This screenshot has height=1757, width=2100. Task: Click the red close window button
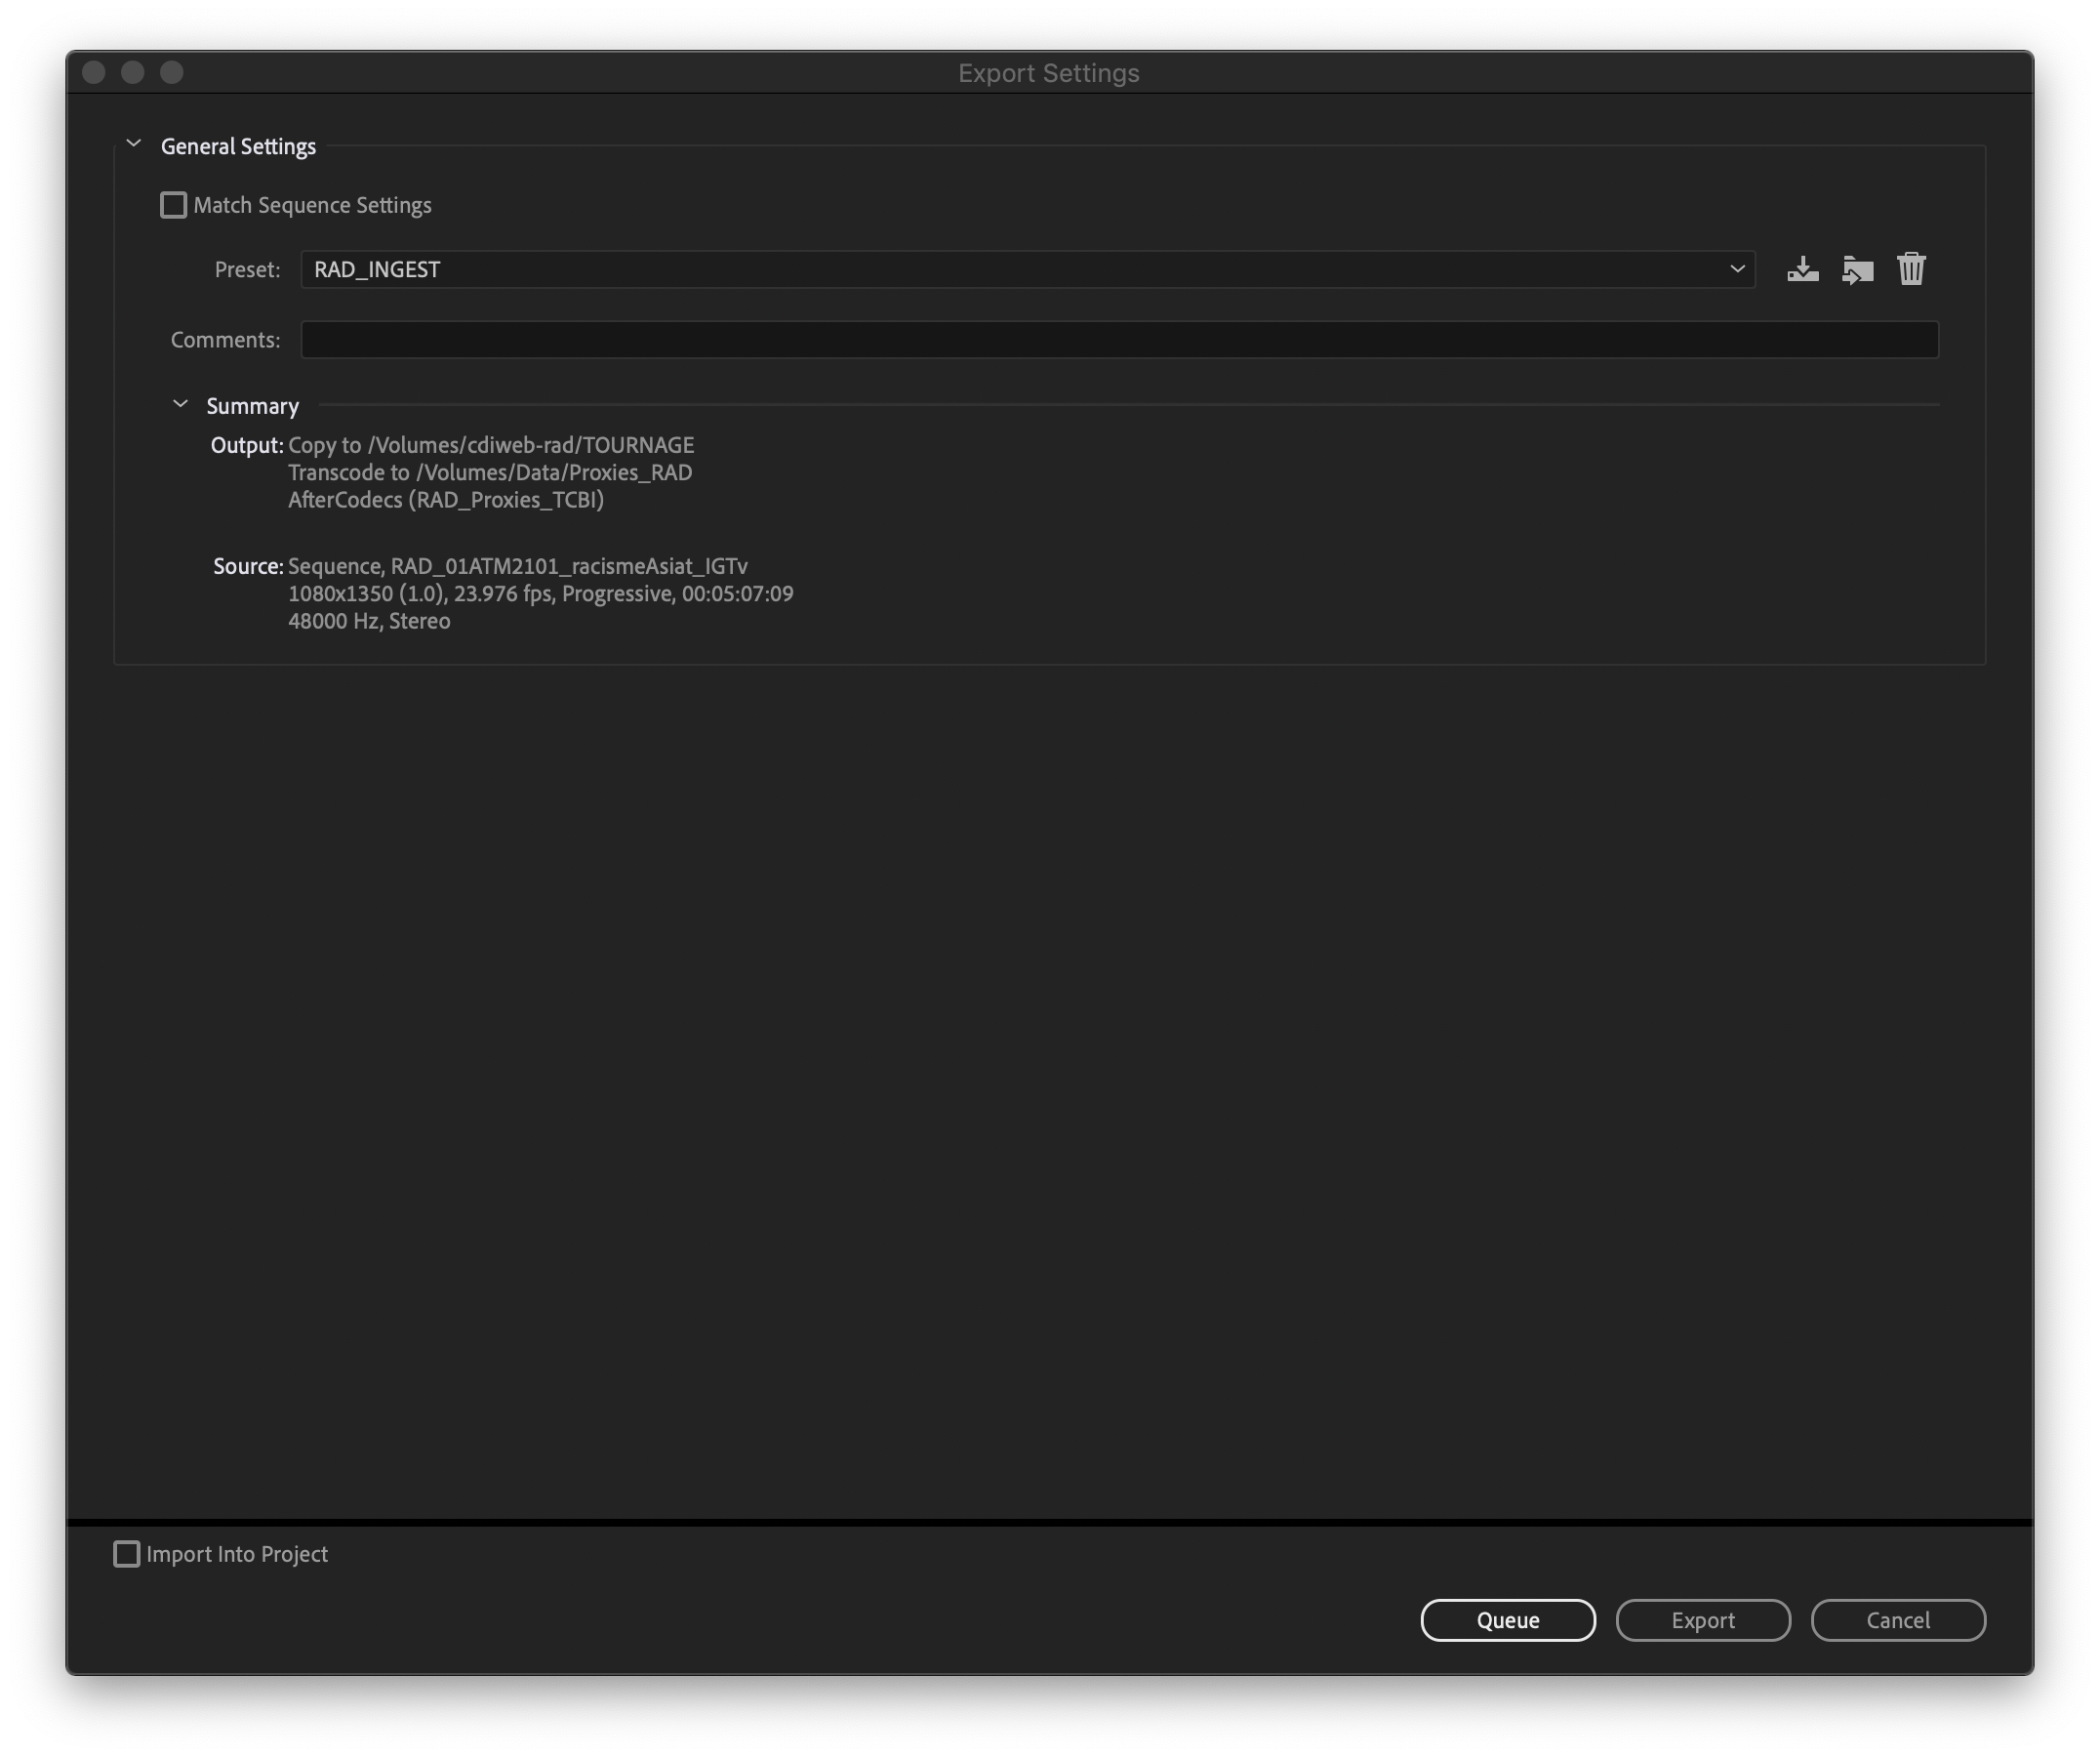94,72
